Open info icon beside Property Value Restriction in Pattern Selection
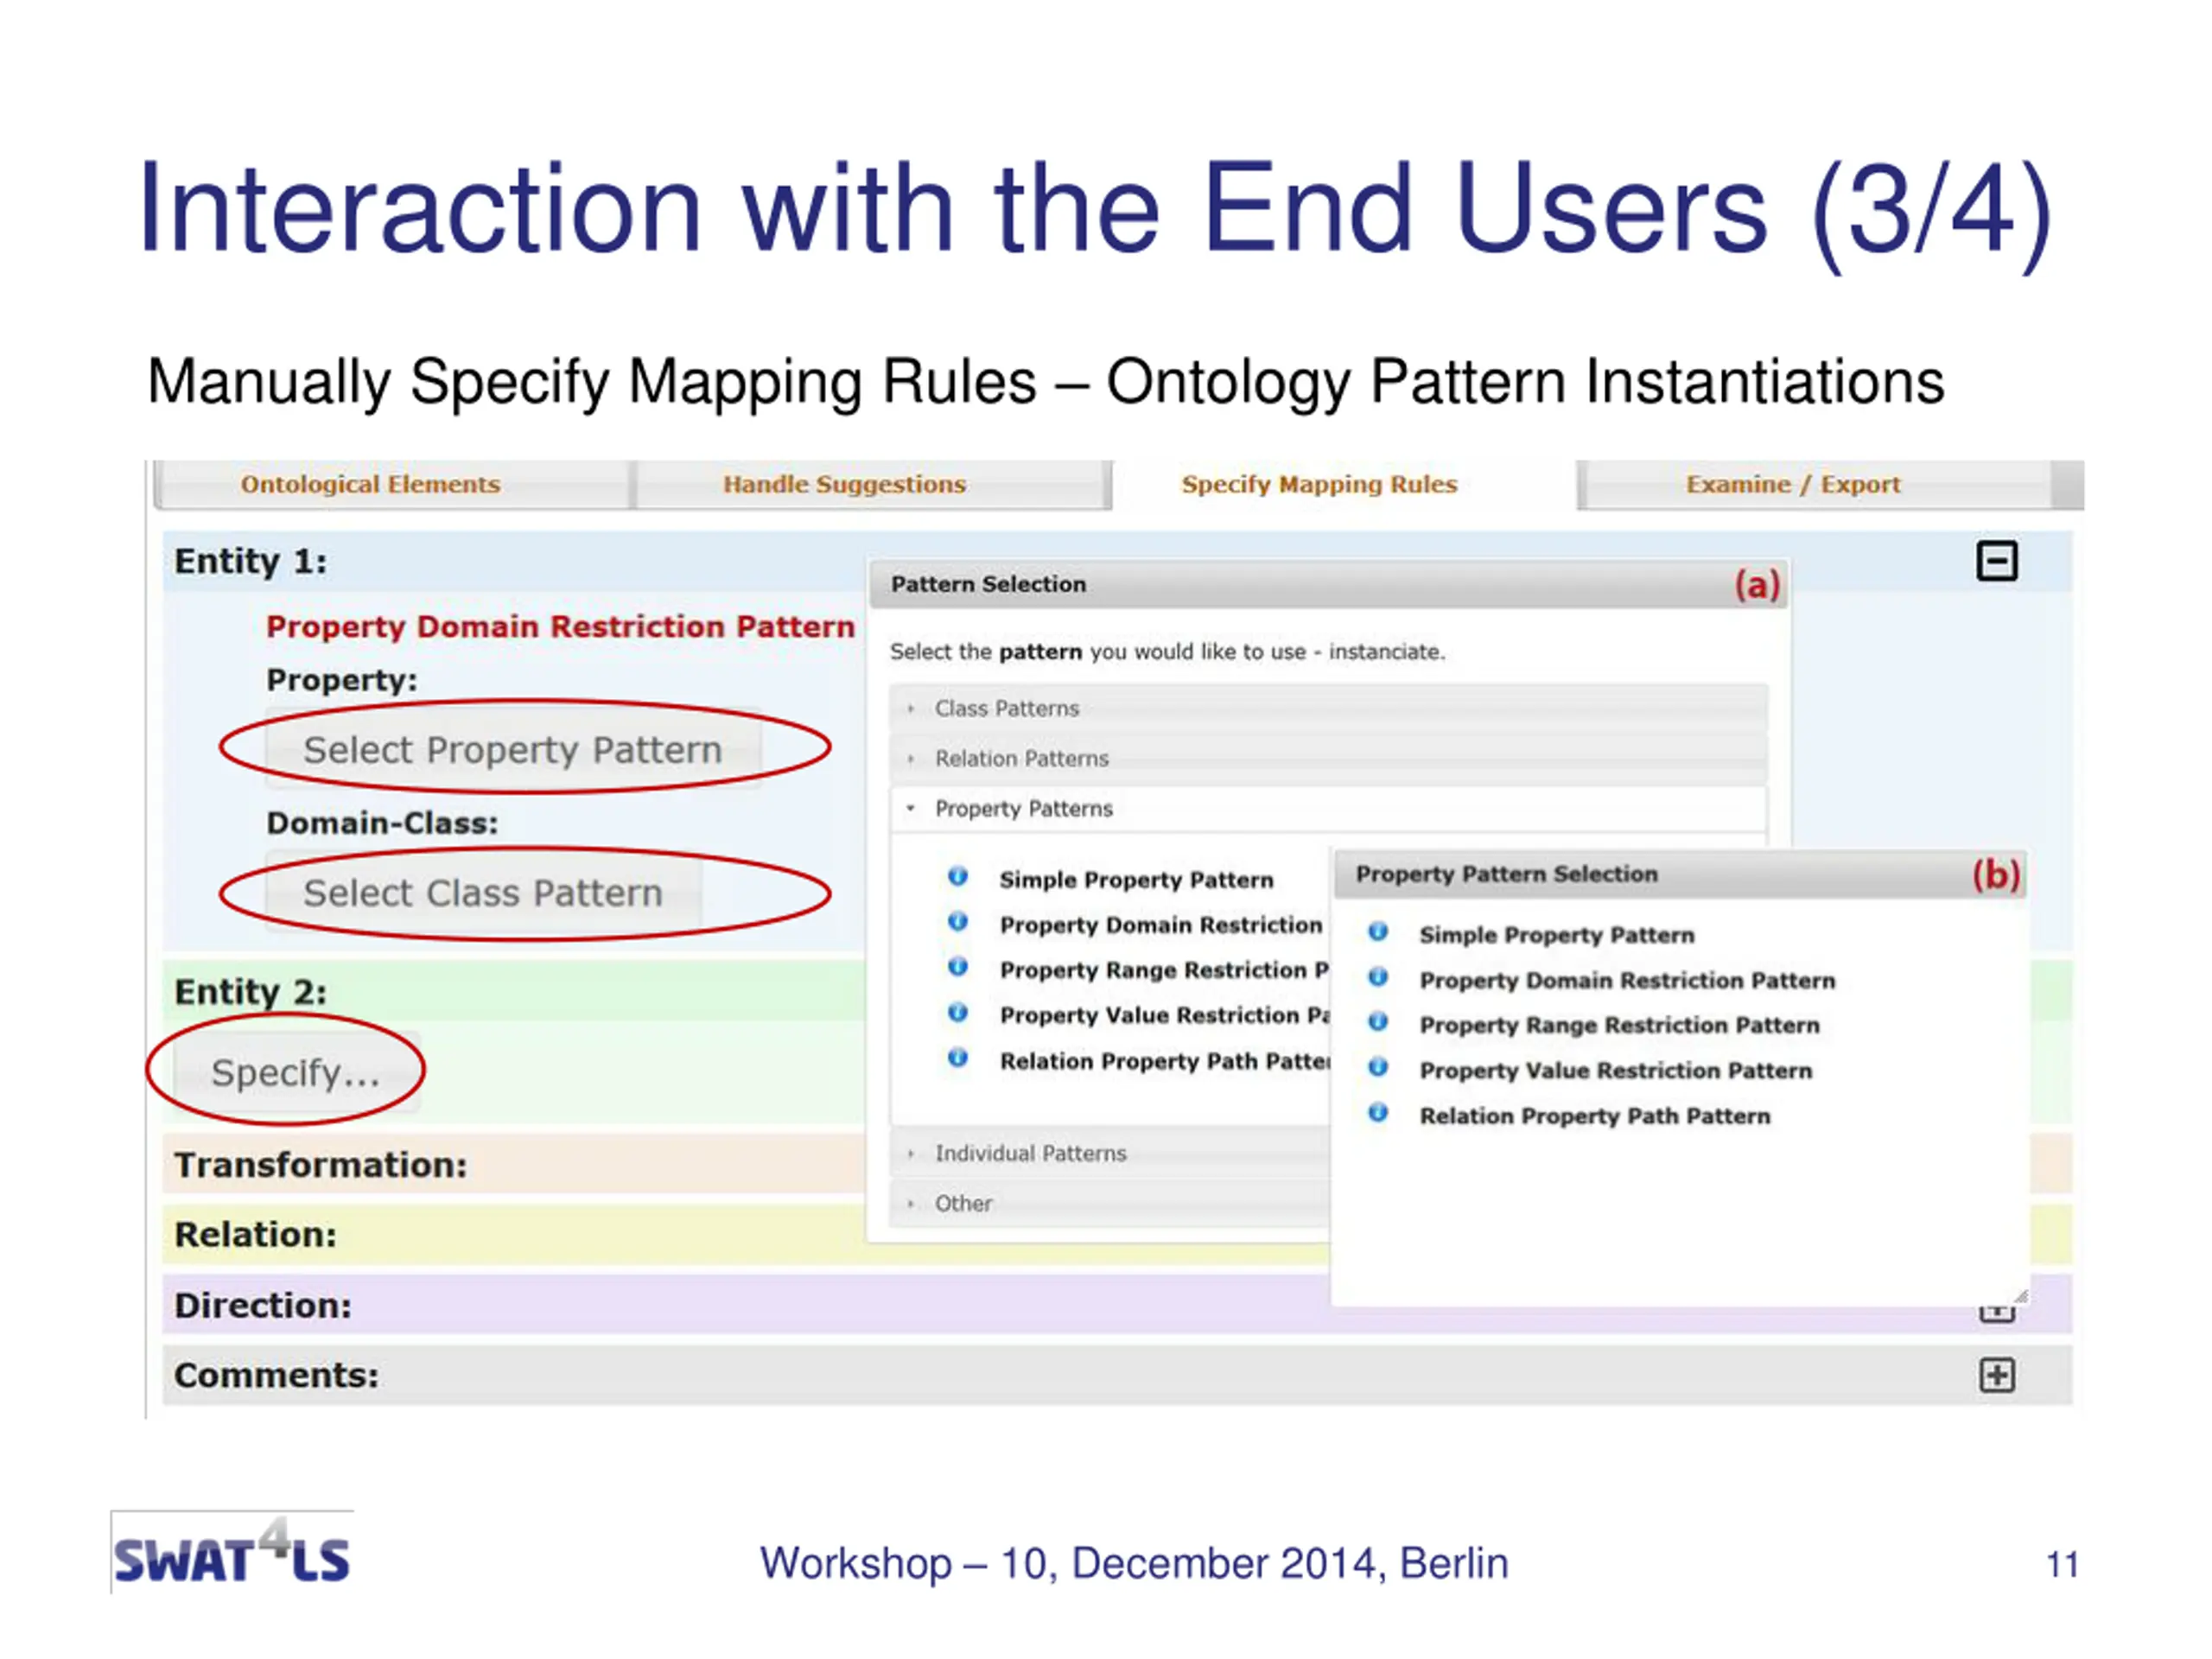Viewport: 2212px width, 1659px height. (957, 1013)
